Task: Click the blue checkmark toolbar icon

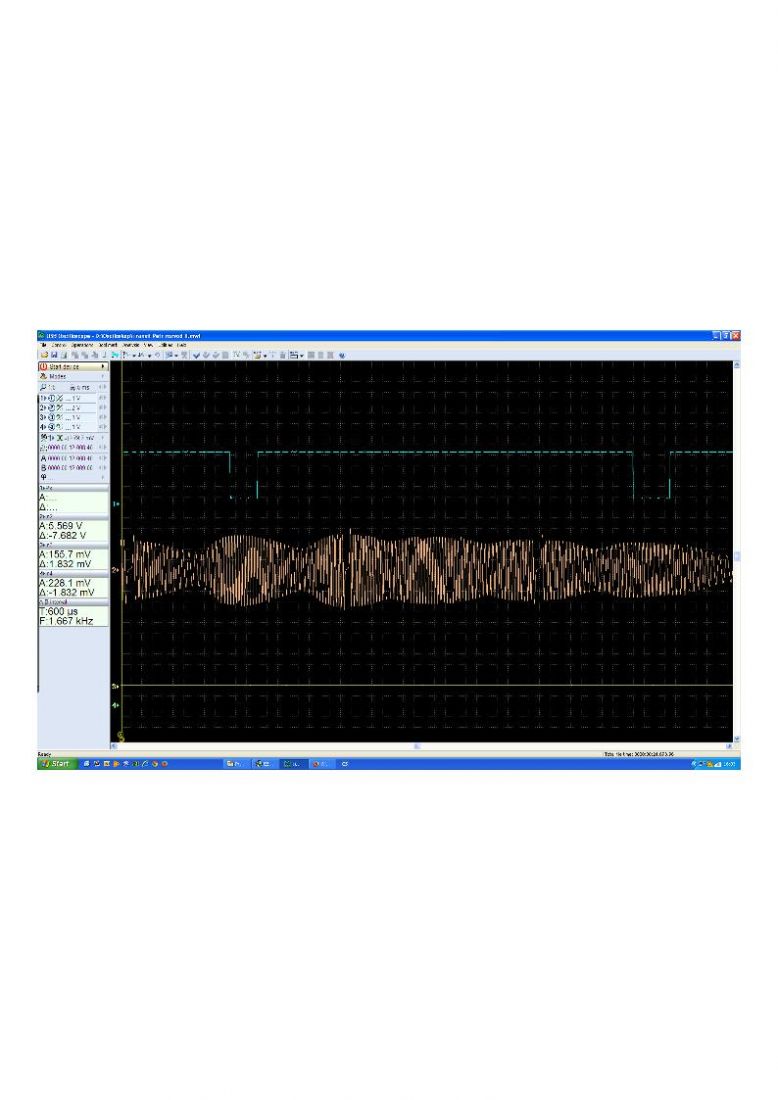Action: point(196,356)
